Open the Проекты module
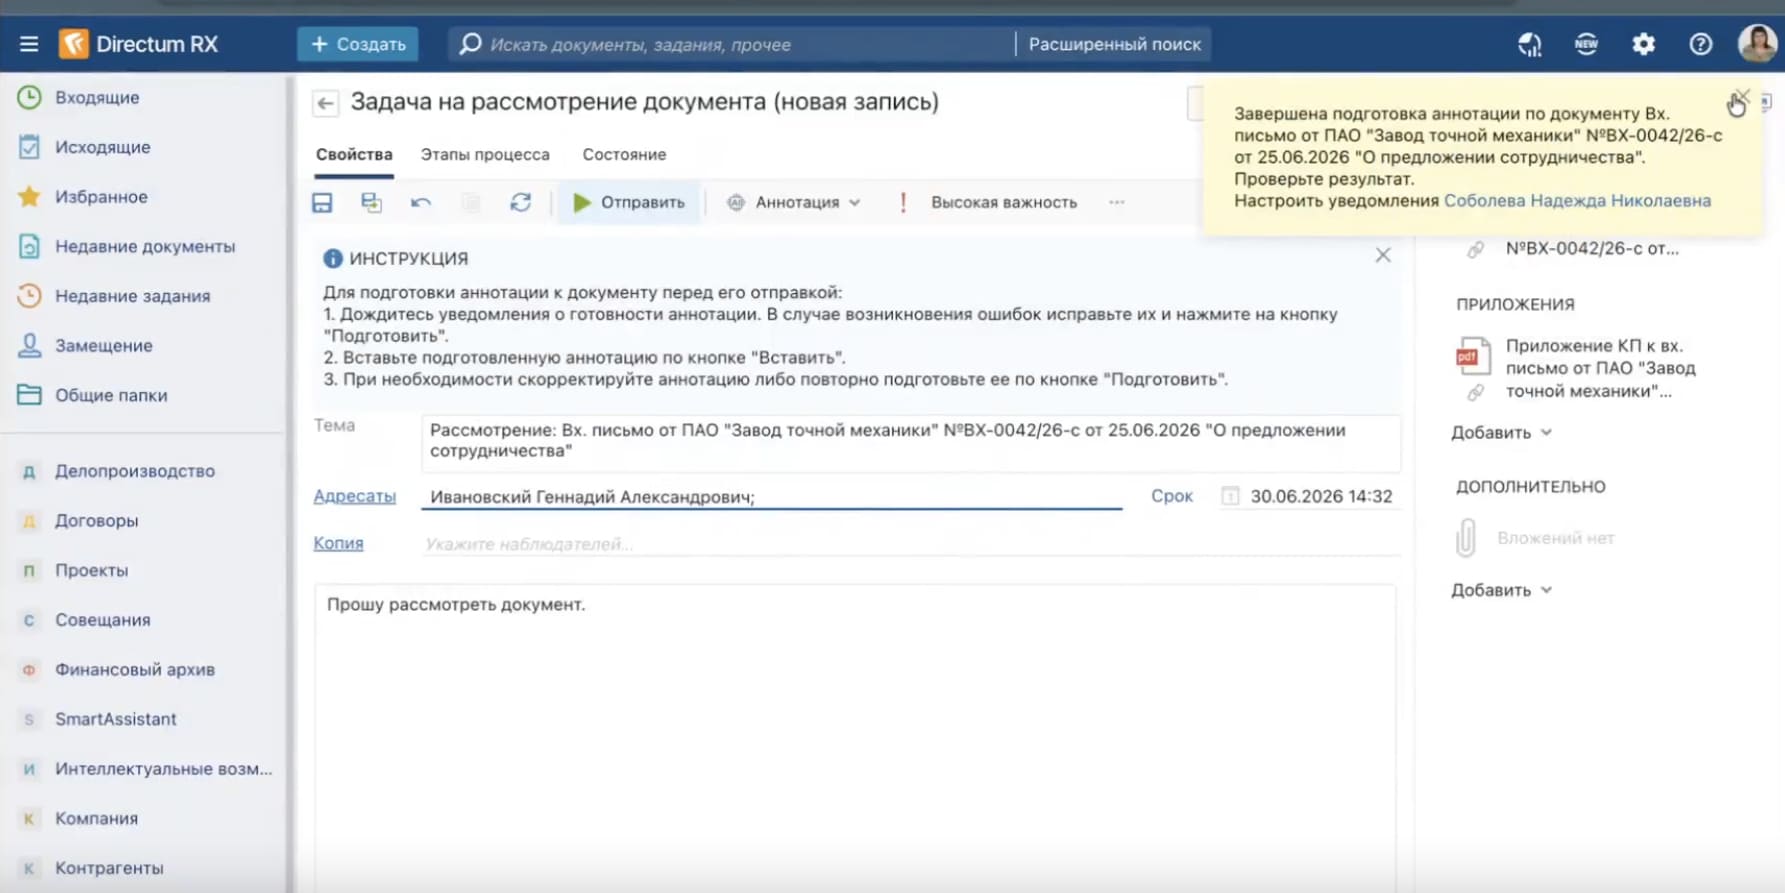Viewport: 1785px width, 893px height. click(91, 571)
